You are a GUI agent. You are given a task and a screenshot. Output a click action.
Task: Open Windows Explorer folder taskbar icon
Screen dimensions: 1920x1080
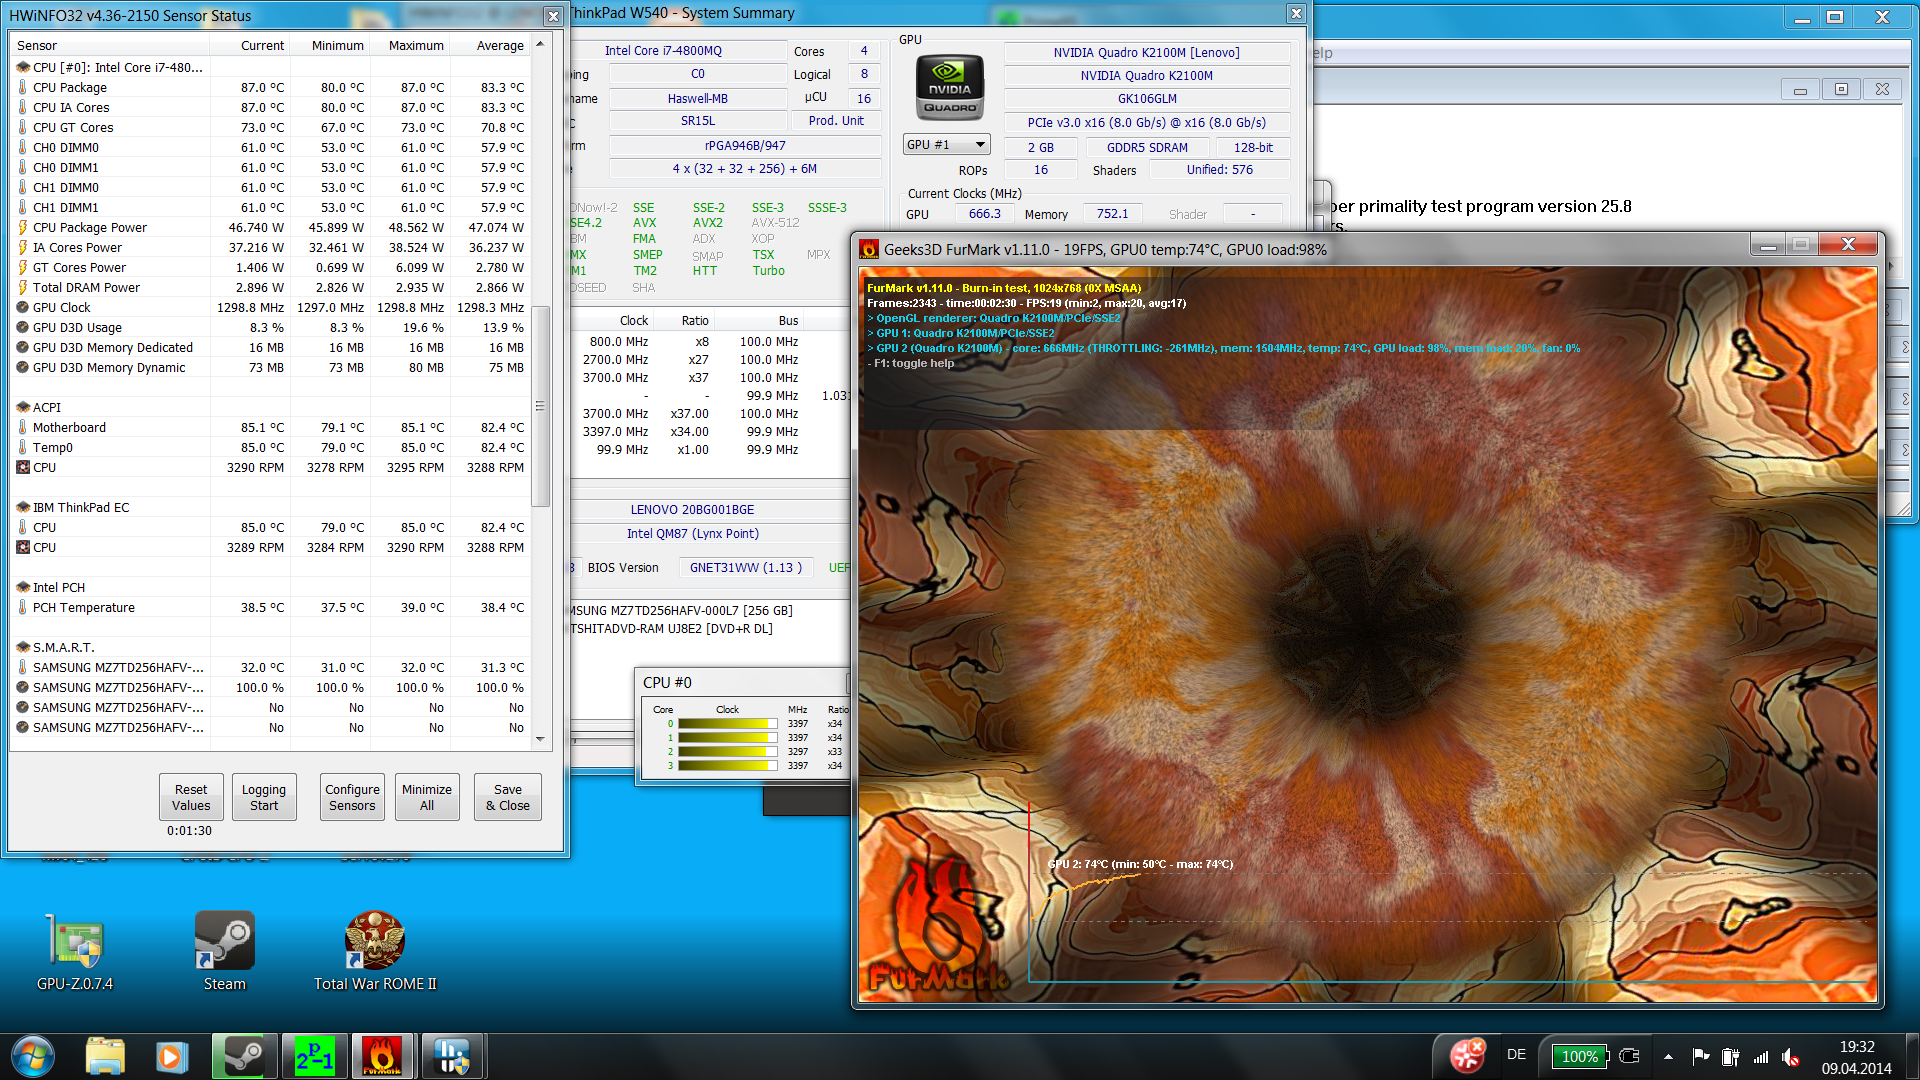tap(105, 1056)
